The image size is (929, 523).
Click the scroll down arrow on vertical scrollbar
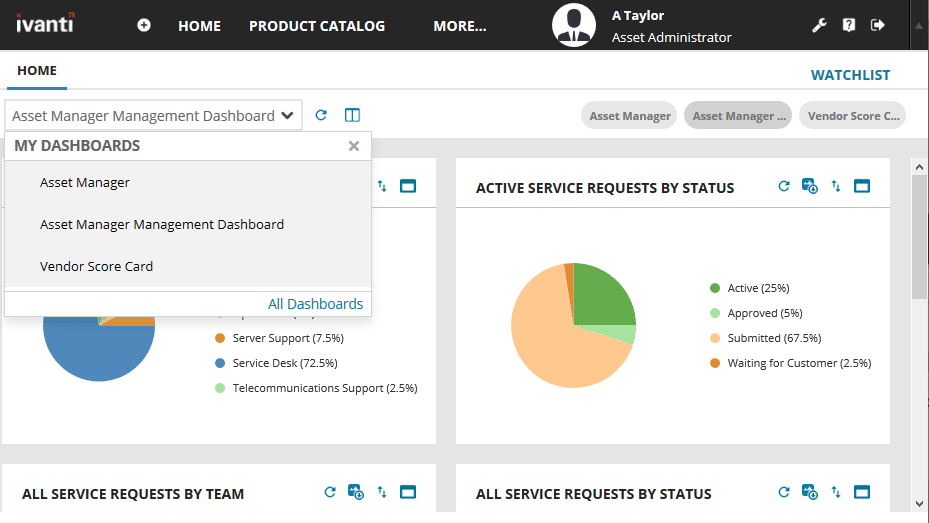[919, 503]
